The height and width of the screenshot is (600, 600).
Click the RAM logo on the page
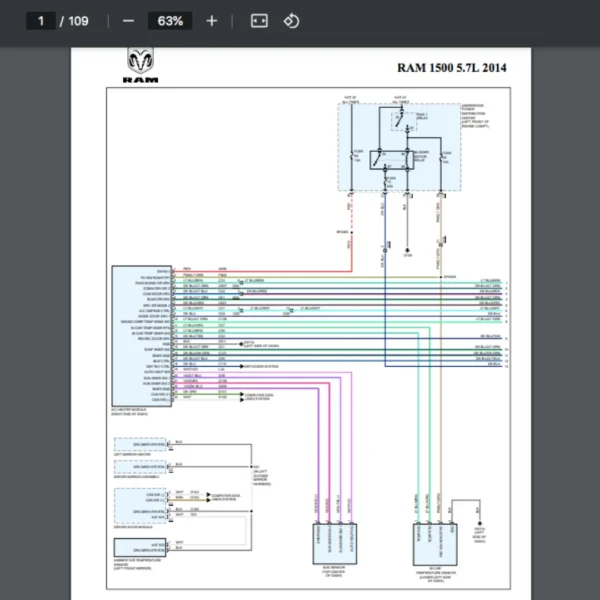[x=139, y=65]
